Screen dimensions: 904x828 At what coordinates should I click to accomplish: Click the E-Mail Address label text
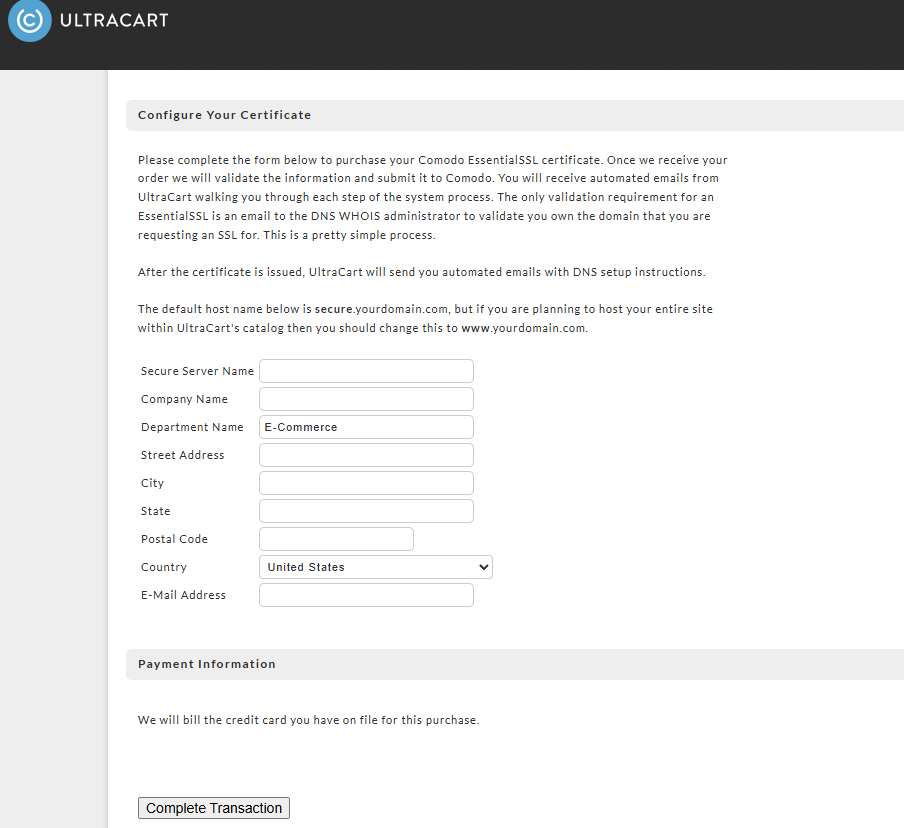click(x=183, y=595)
